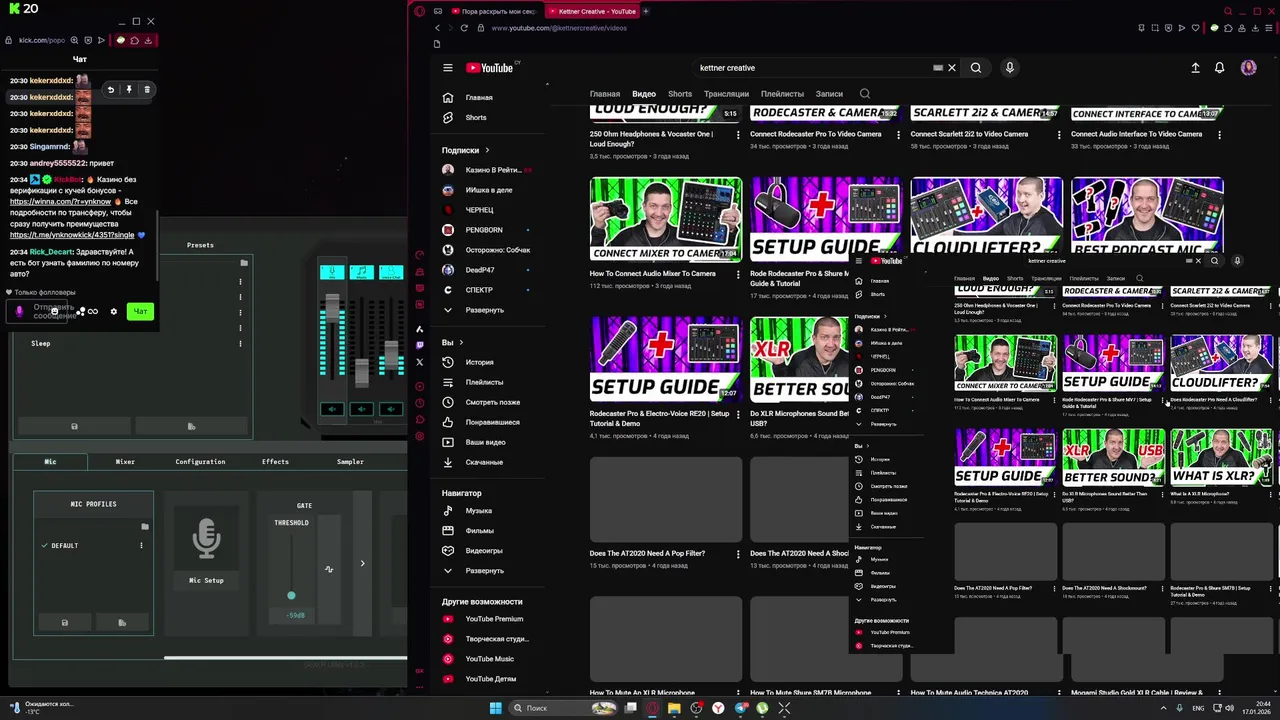Image resolution: width=1280 pixels, height=720 pixels.
Task: Reload the Kettner Creative browser page
Action: 464,28
